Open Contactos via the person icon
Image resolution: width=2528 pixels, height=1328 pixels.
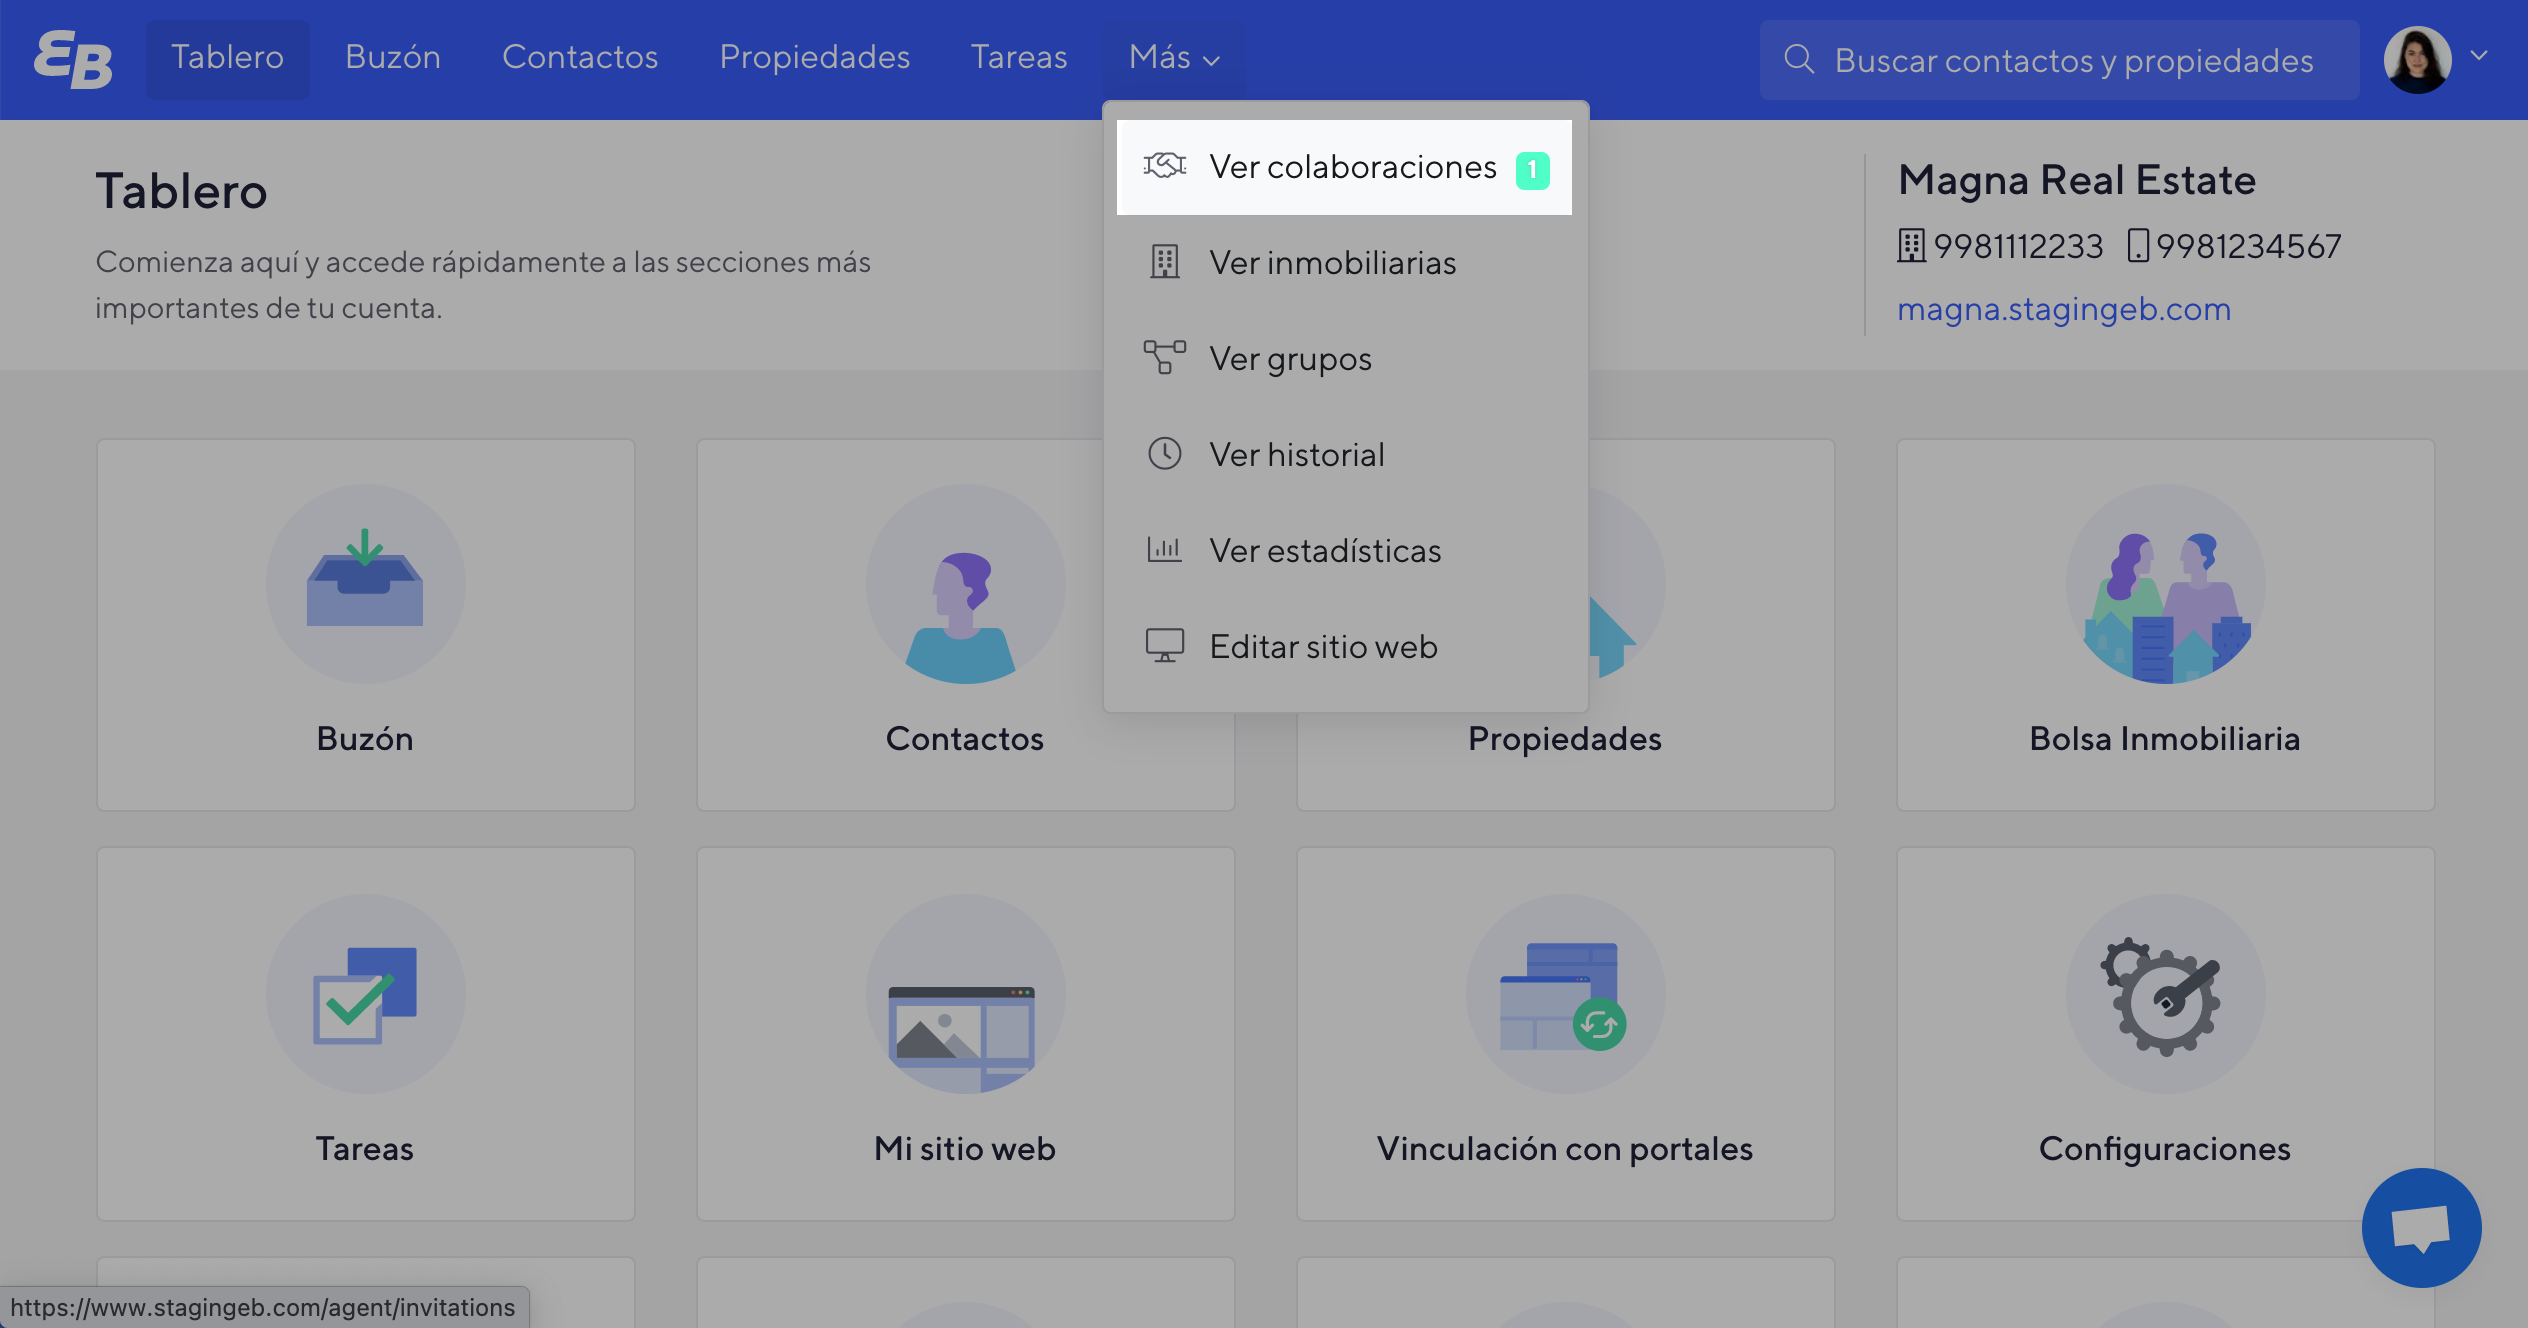coord(964,586)
